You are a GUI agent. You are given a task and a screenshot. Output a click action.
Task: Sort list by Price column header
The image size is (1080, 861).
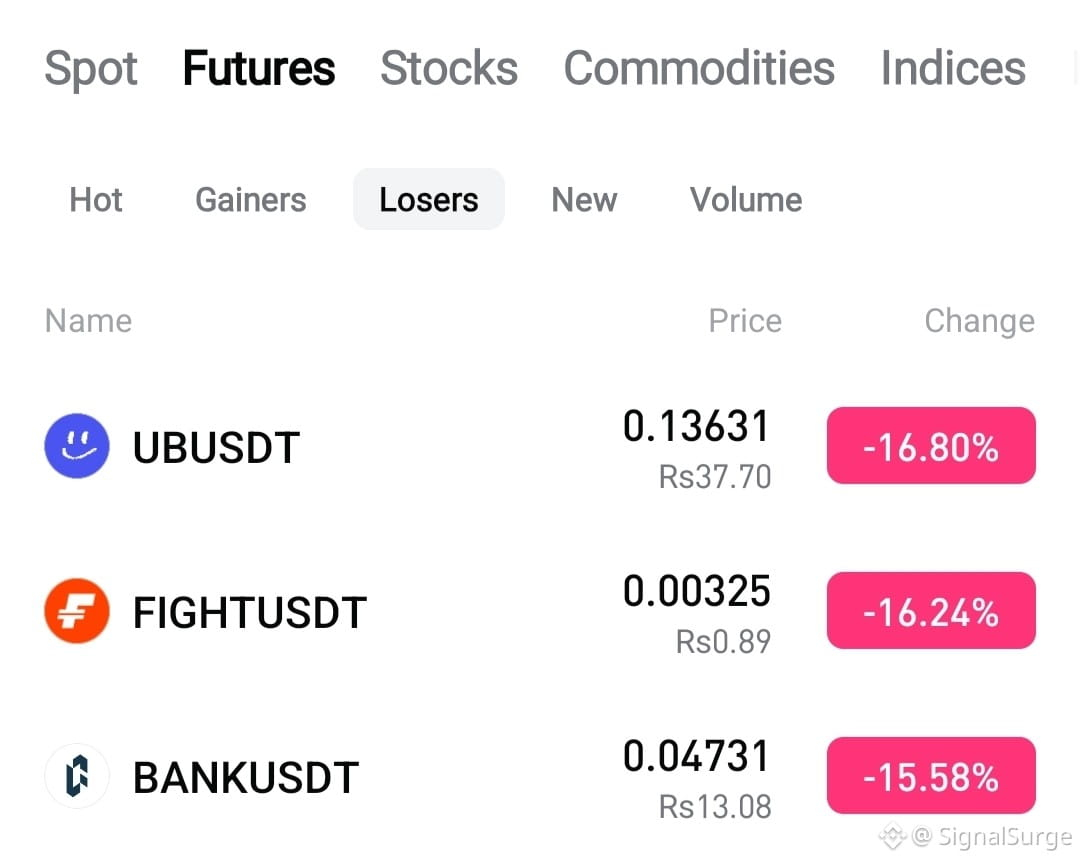click(745, 321)
